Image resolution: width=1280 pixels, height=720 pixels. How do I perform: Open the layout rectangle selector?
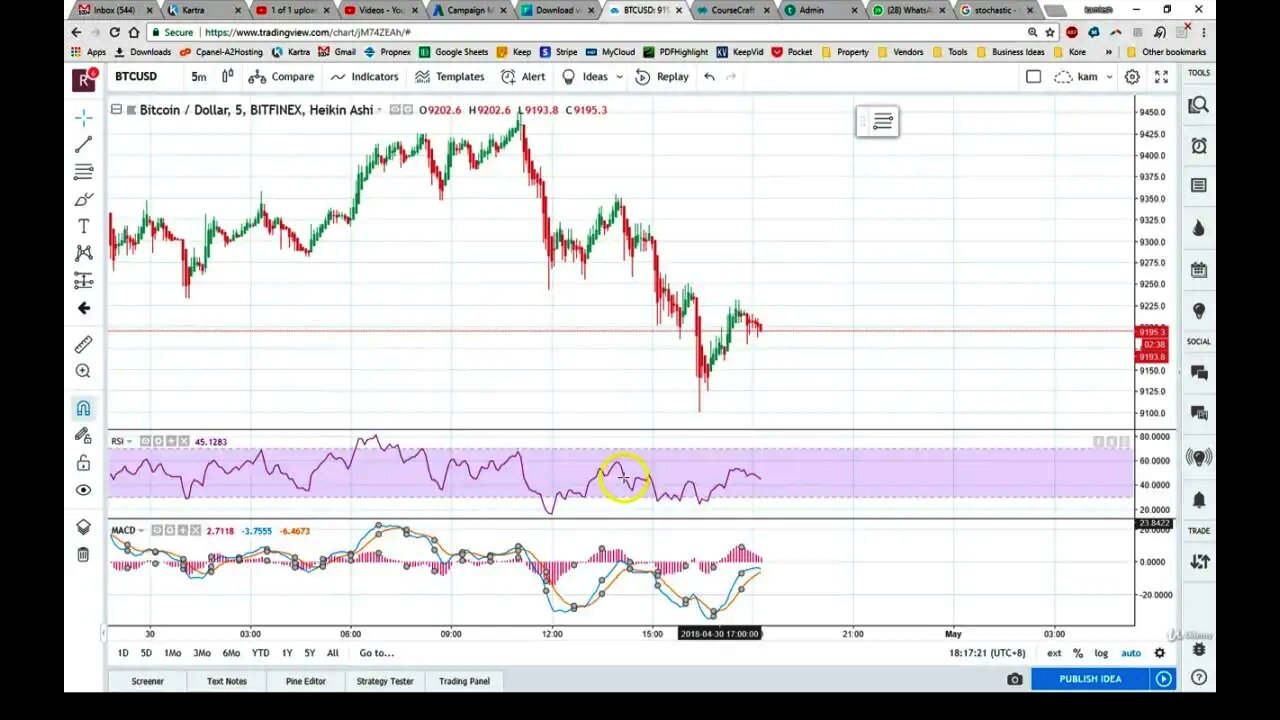[1033, 76]
